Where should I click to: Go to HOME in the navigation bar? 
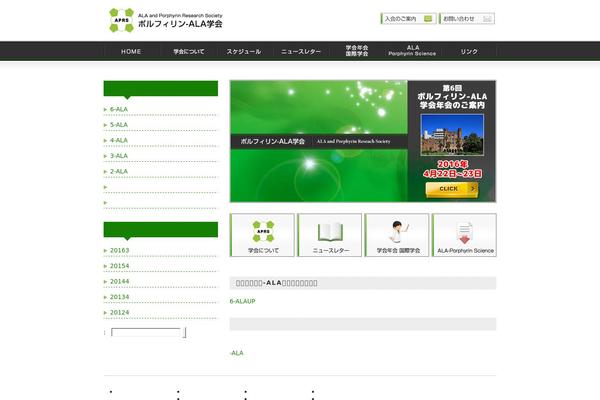click(x=131, y=51)
